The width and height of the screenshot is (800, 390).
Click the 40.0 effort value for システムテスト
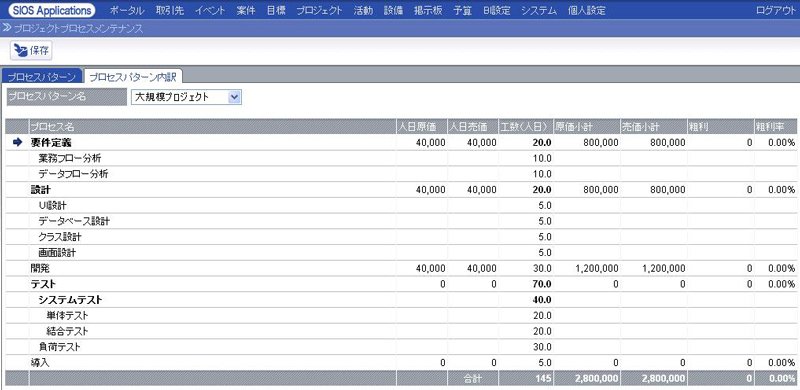(x=542, y=300)
